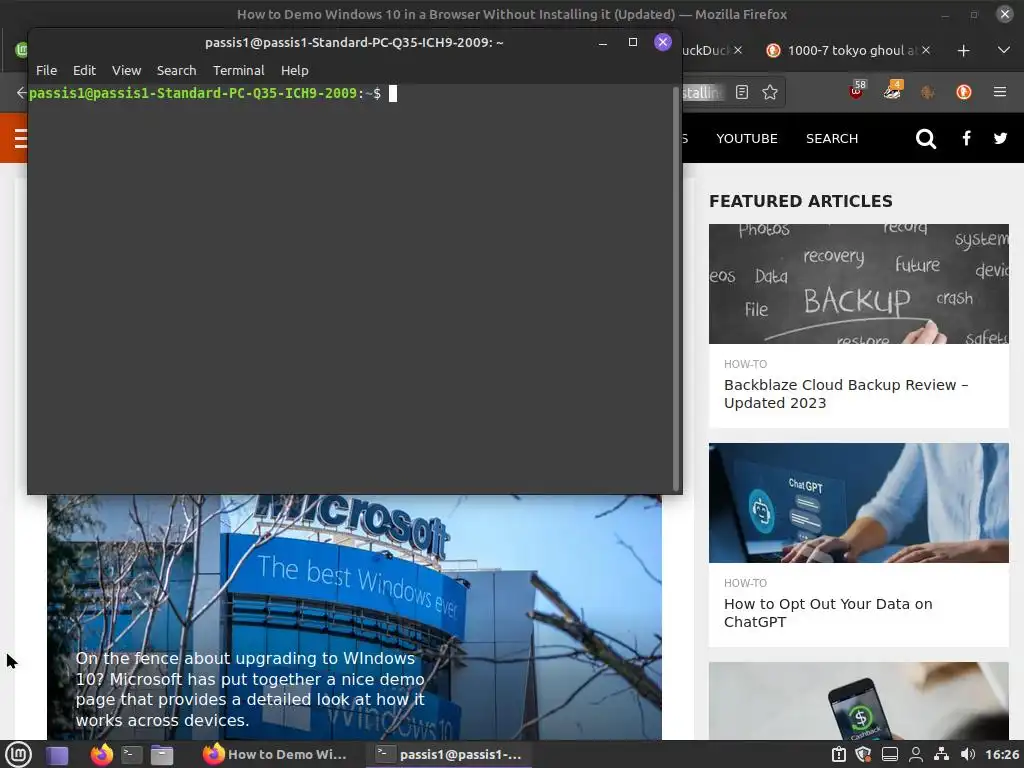Open the Search menu in terminal

tap(176, 71)
